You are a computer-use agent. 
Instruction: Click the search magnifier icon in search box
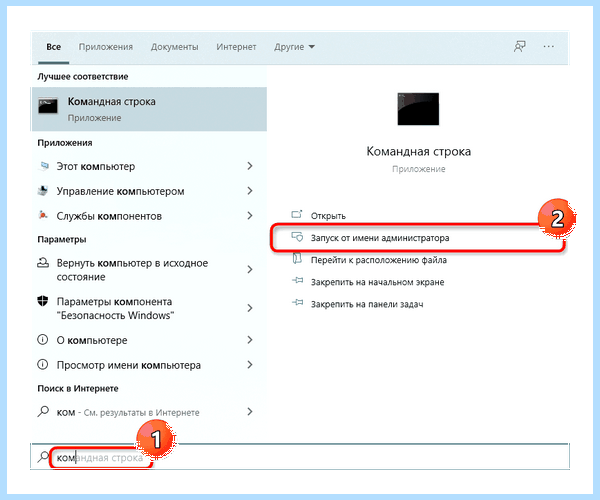point(43,457)
